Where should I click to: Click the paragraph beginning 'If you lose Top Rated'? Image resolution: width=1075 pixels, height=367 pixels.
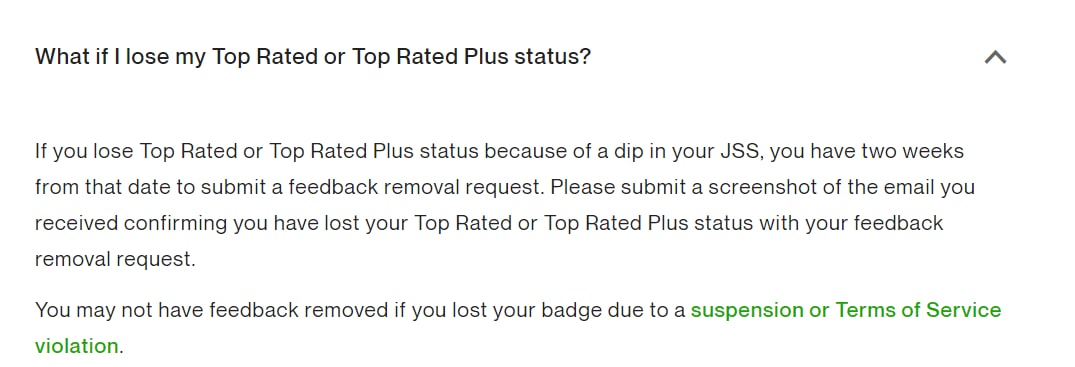pos(505,205)
